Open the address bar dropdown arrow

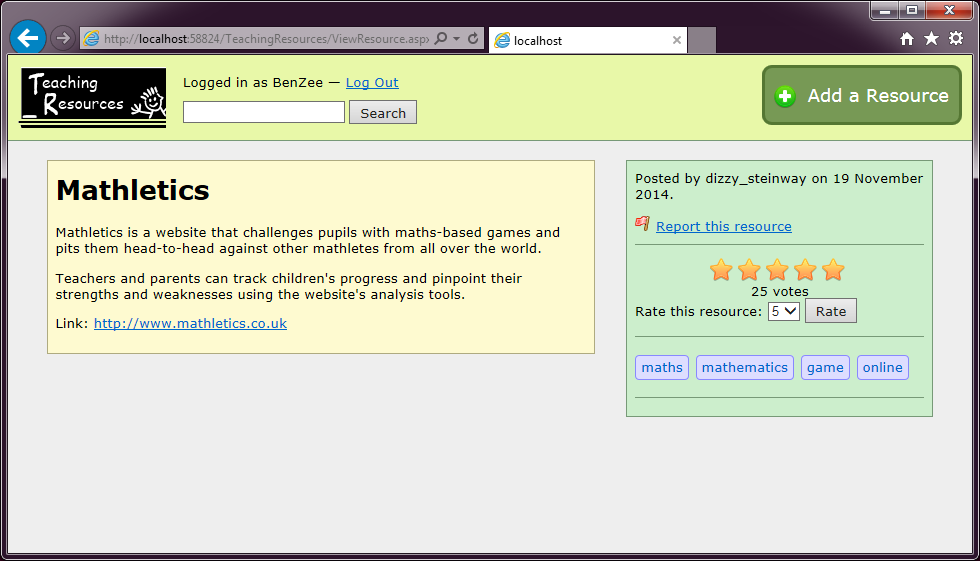pos(457,39)
